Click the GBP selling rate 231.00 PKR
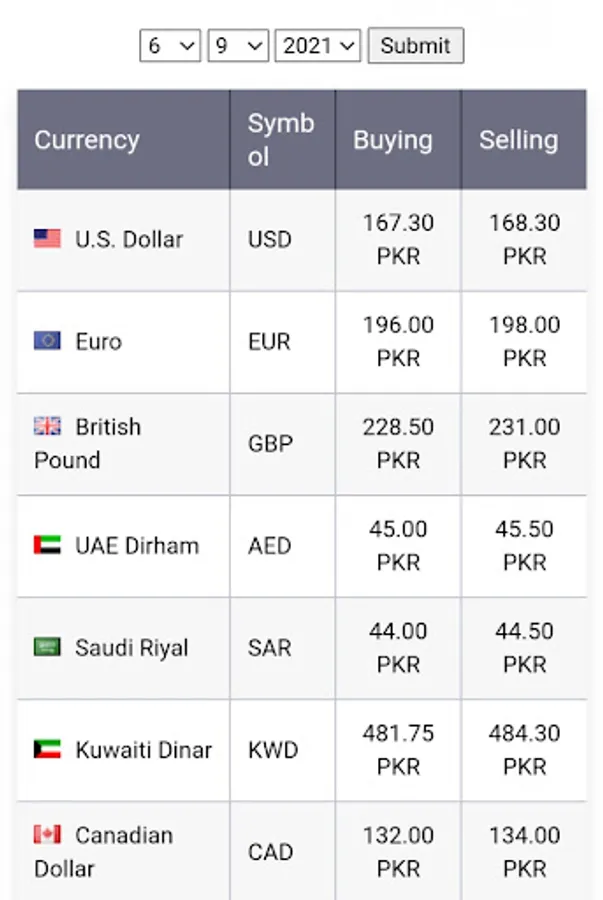This screenshot has width=603, height=900. [524, 443]
